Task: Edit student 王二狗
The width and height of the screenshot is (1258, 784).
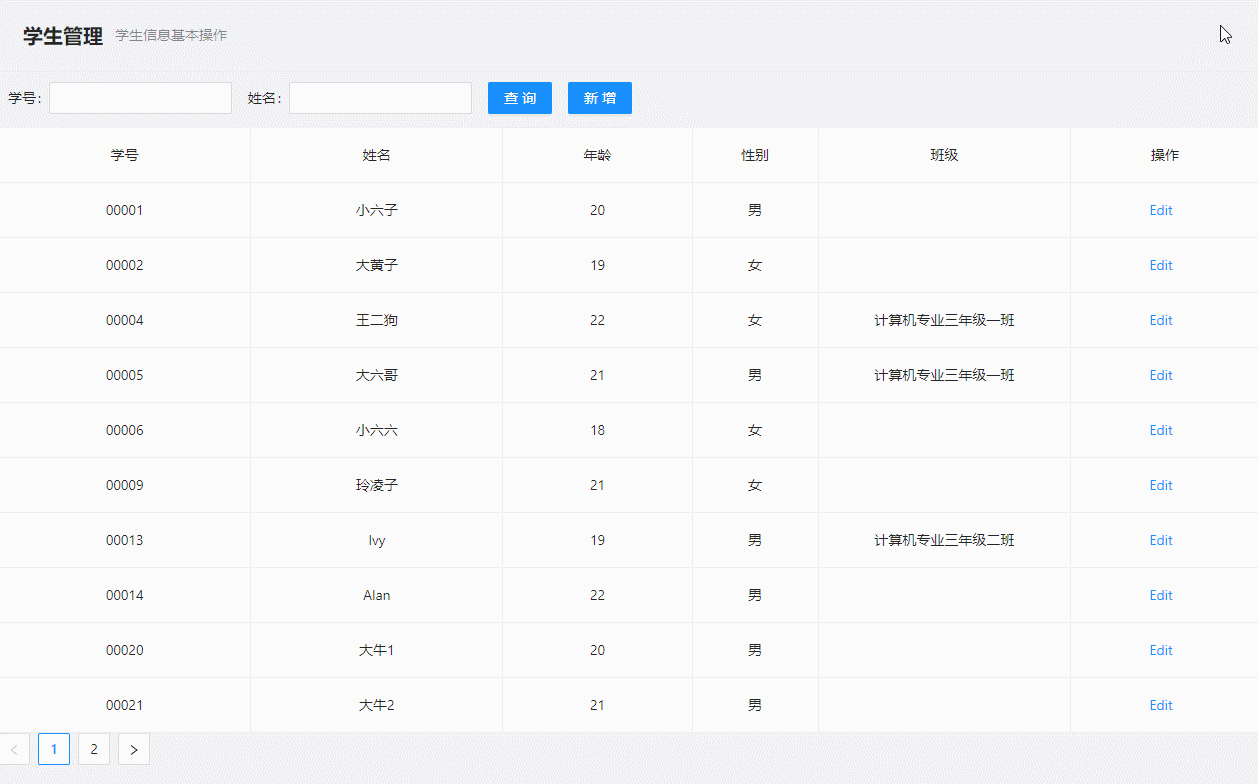Action: point(1161,320)
